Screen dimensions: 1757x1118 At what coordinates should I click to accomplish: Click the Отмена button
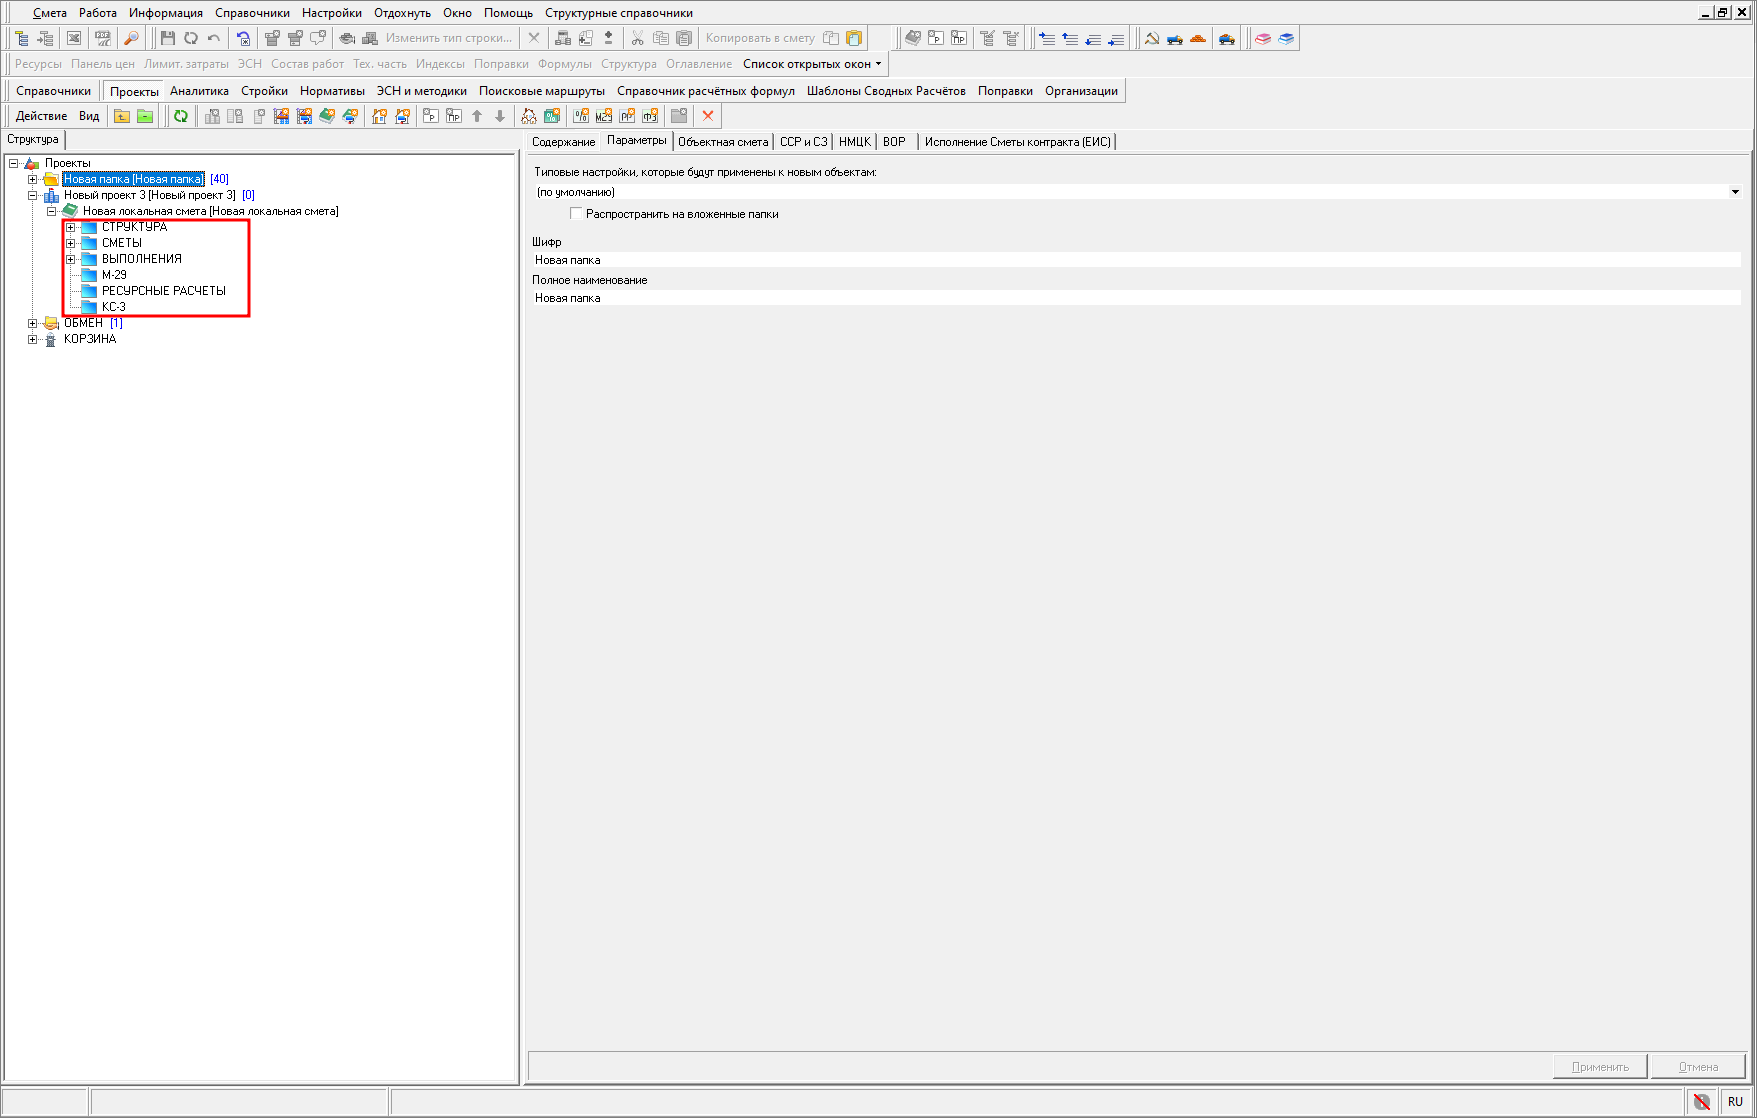tap(1698, 1067)
